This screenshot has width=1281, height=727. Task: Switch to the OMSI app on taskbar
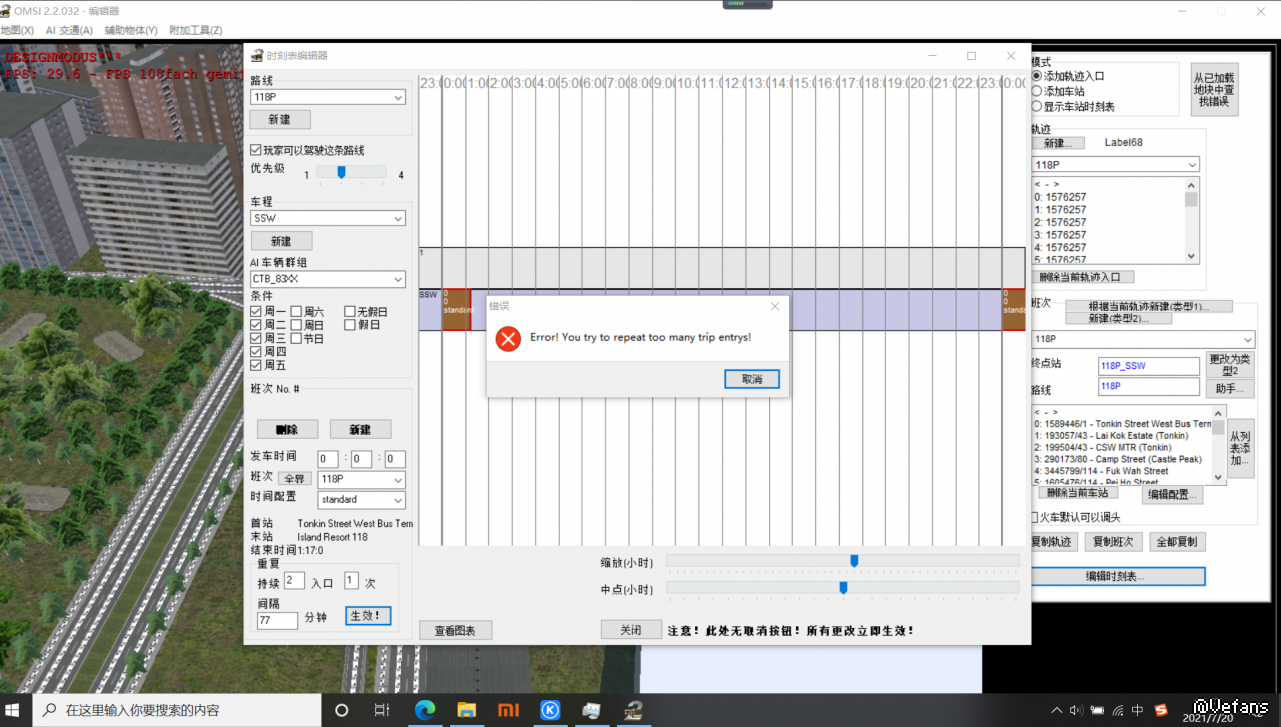tap(633, 710)
